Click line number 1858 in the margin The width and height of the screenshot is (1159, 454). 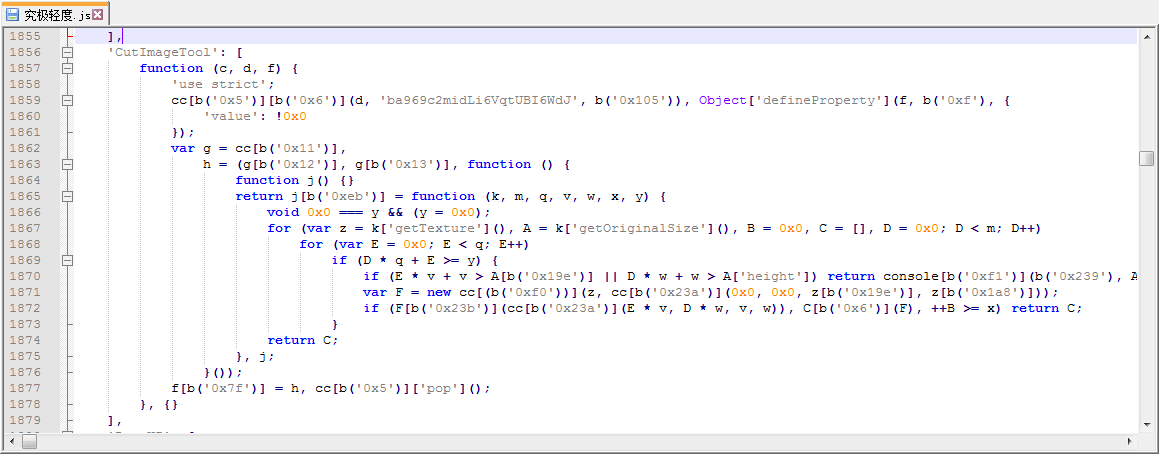[x=24, y=84]
